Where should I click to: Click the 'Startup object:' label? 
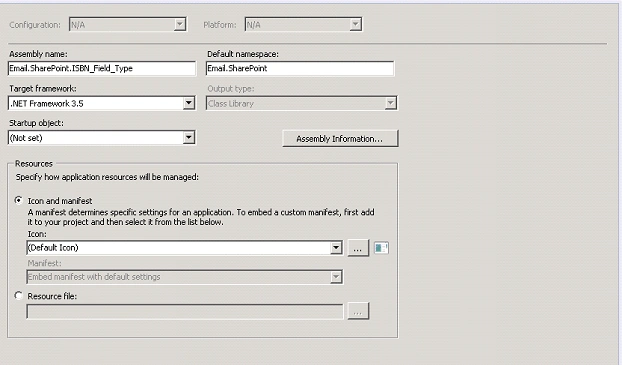tap(36, 123)
